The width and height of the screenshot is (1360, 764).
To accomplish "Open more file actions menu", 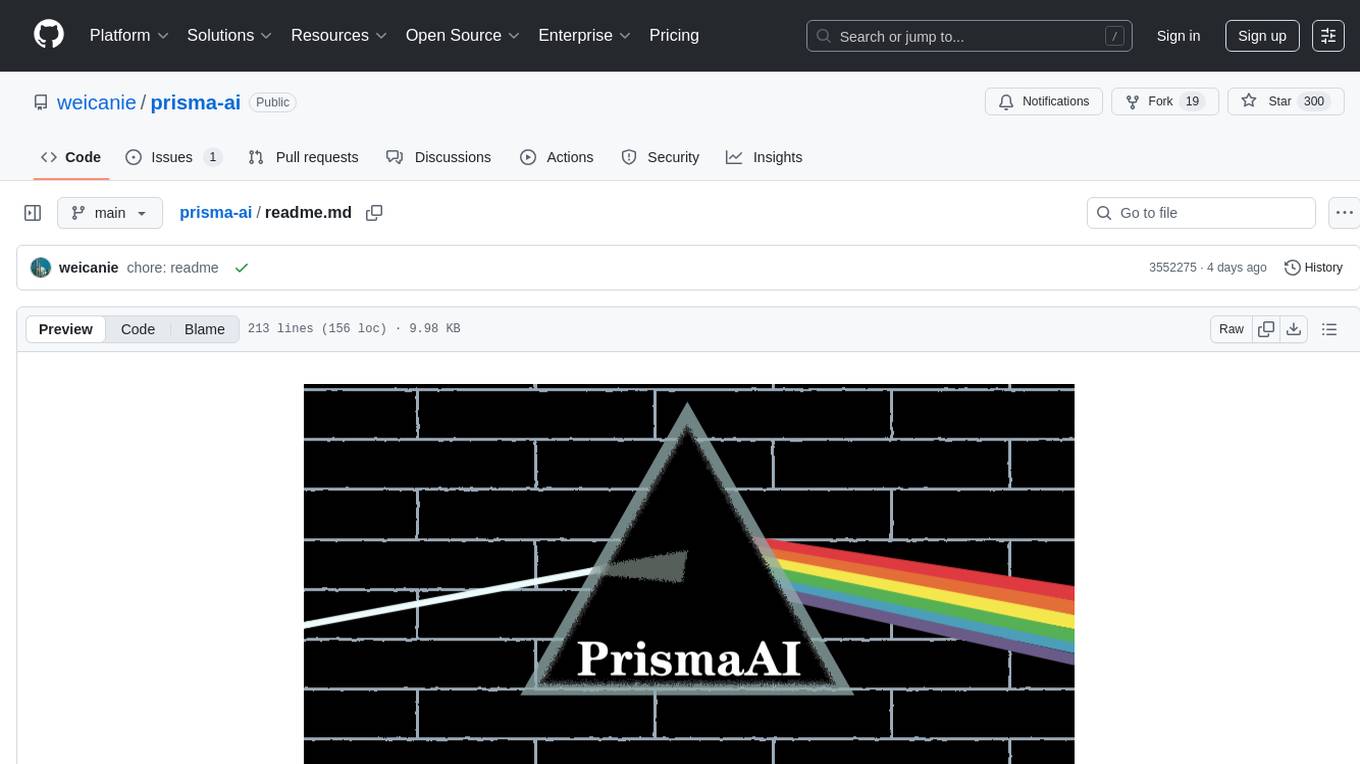I will [1345, 213].
